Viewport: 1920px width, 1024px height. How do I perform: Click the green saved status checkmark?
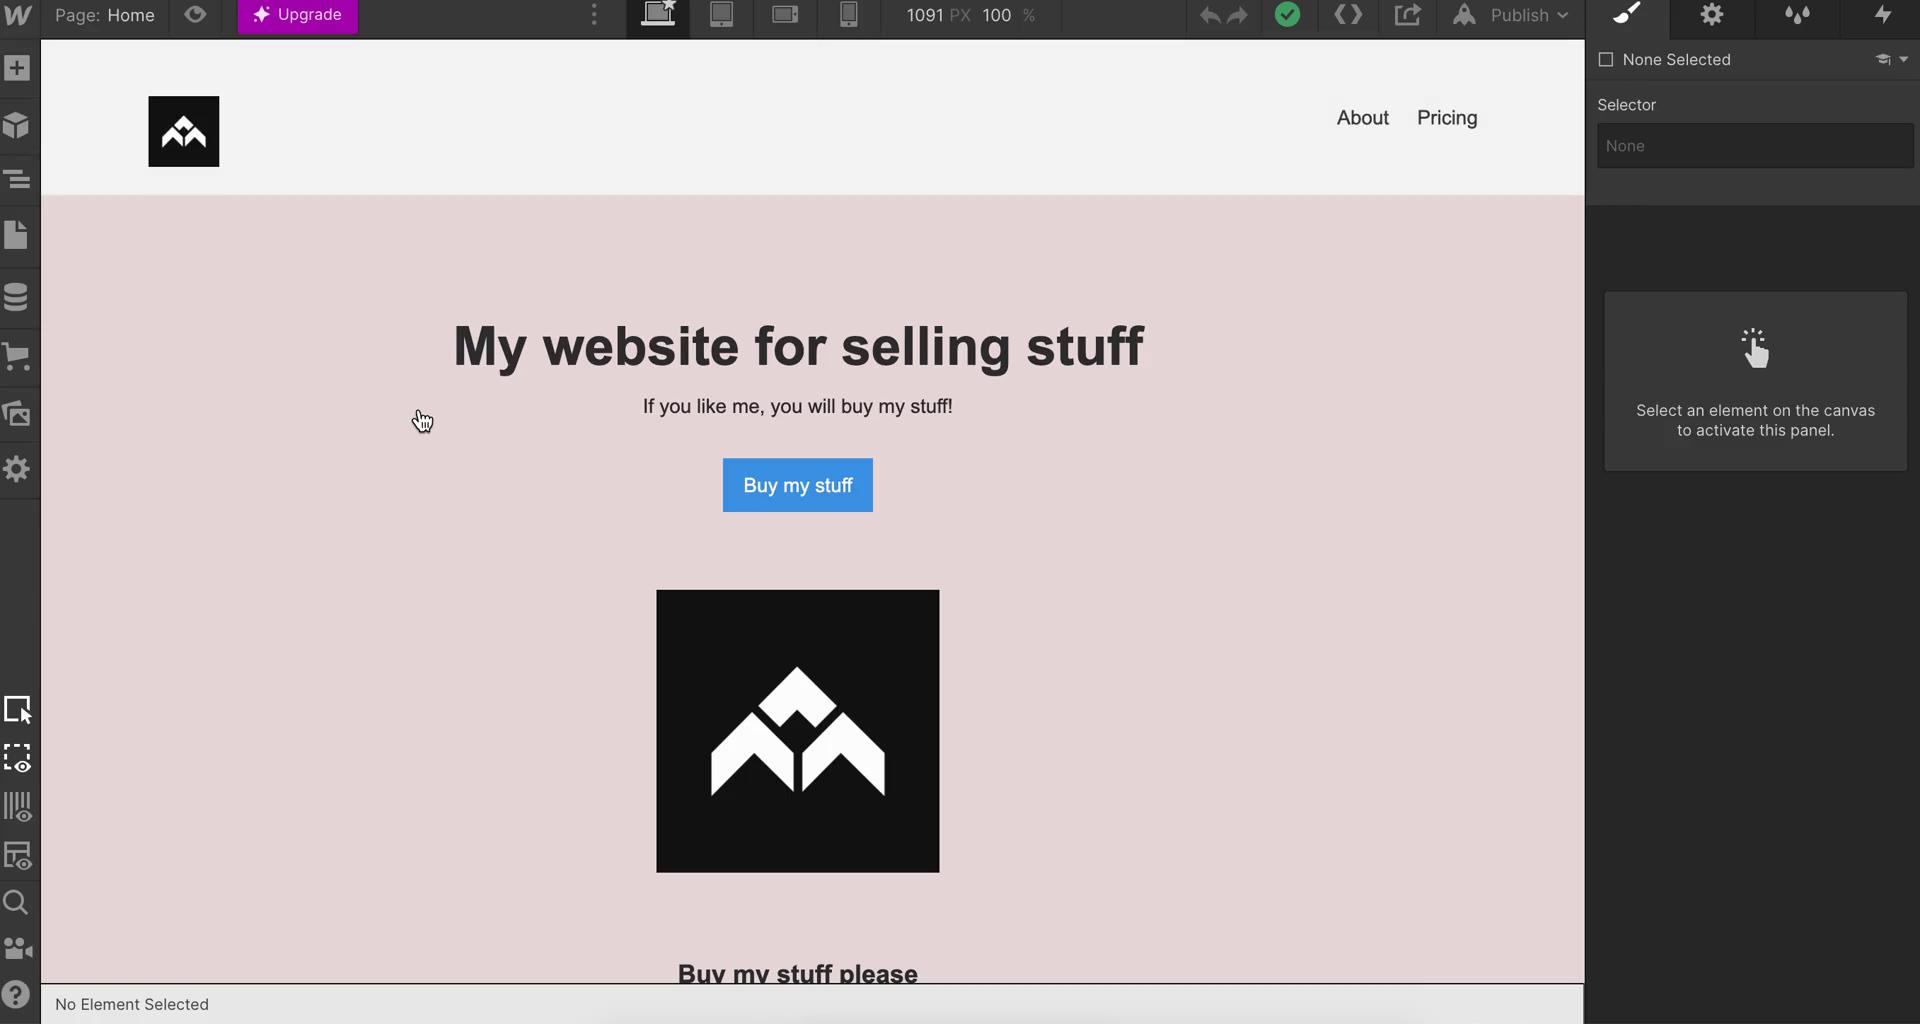click(1288, 15)
